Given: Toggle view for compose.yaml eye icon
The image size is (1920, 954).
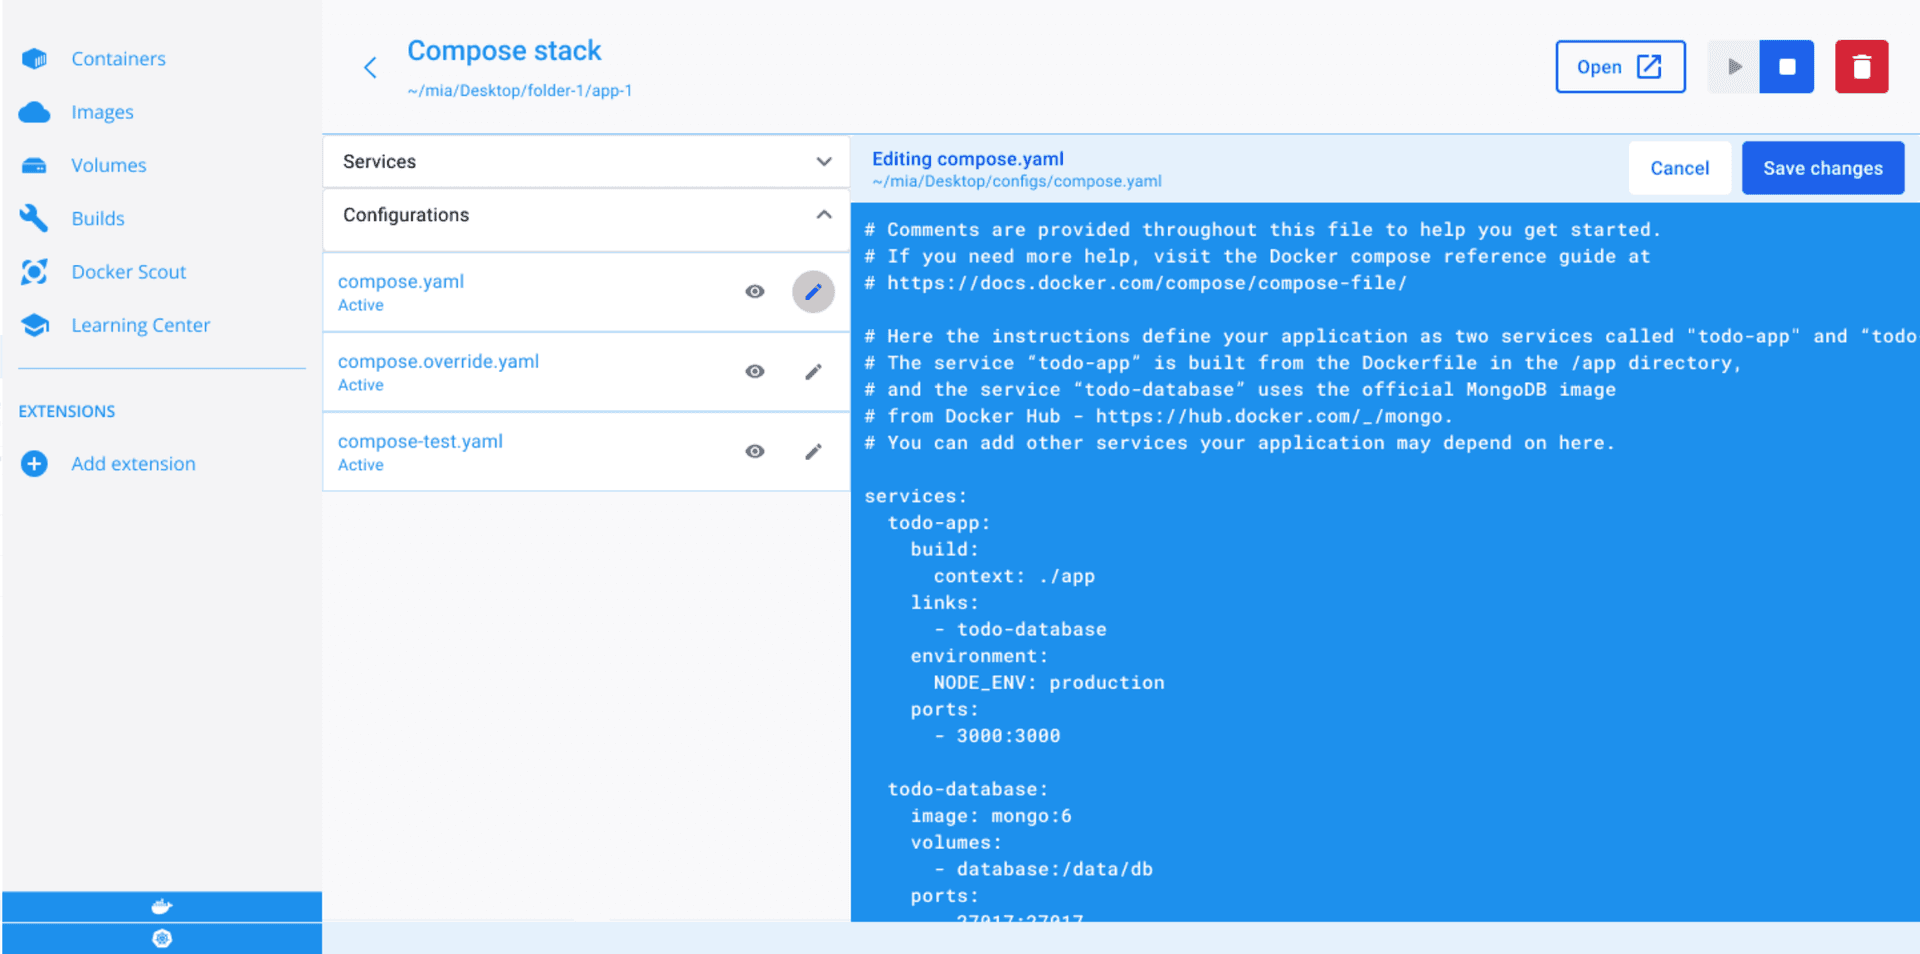Looking at the screenshot, I should click(755, 292).
